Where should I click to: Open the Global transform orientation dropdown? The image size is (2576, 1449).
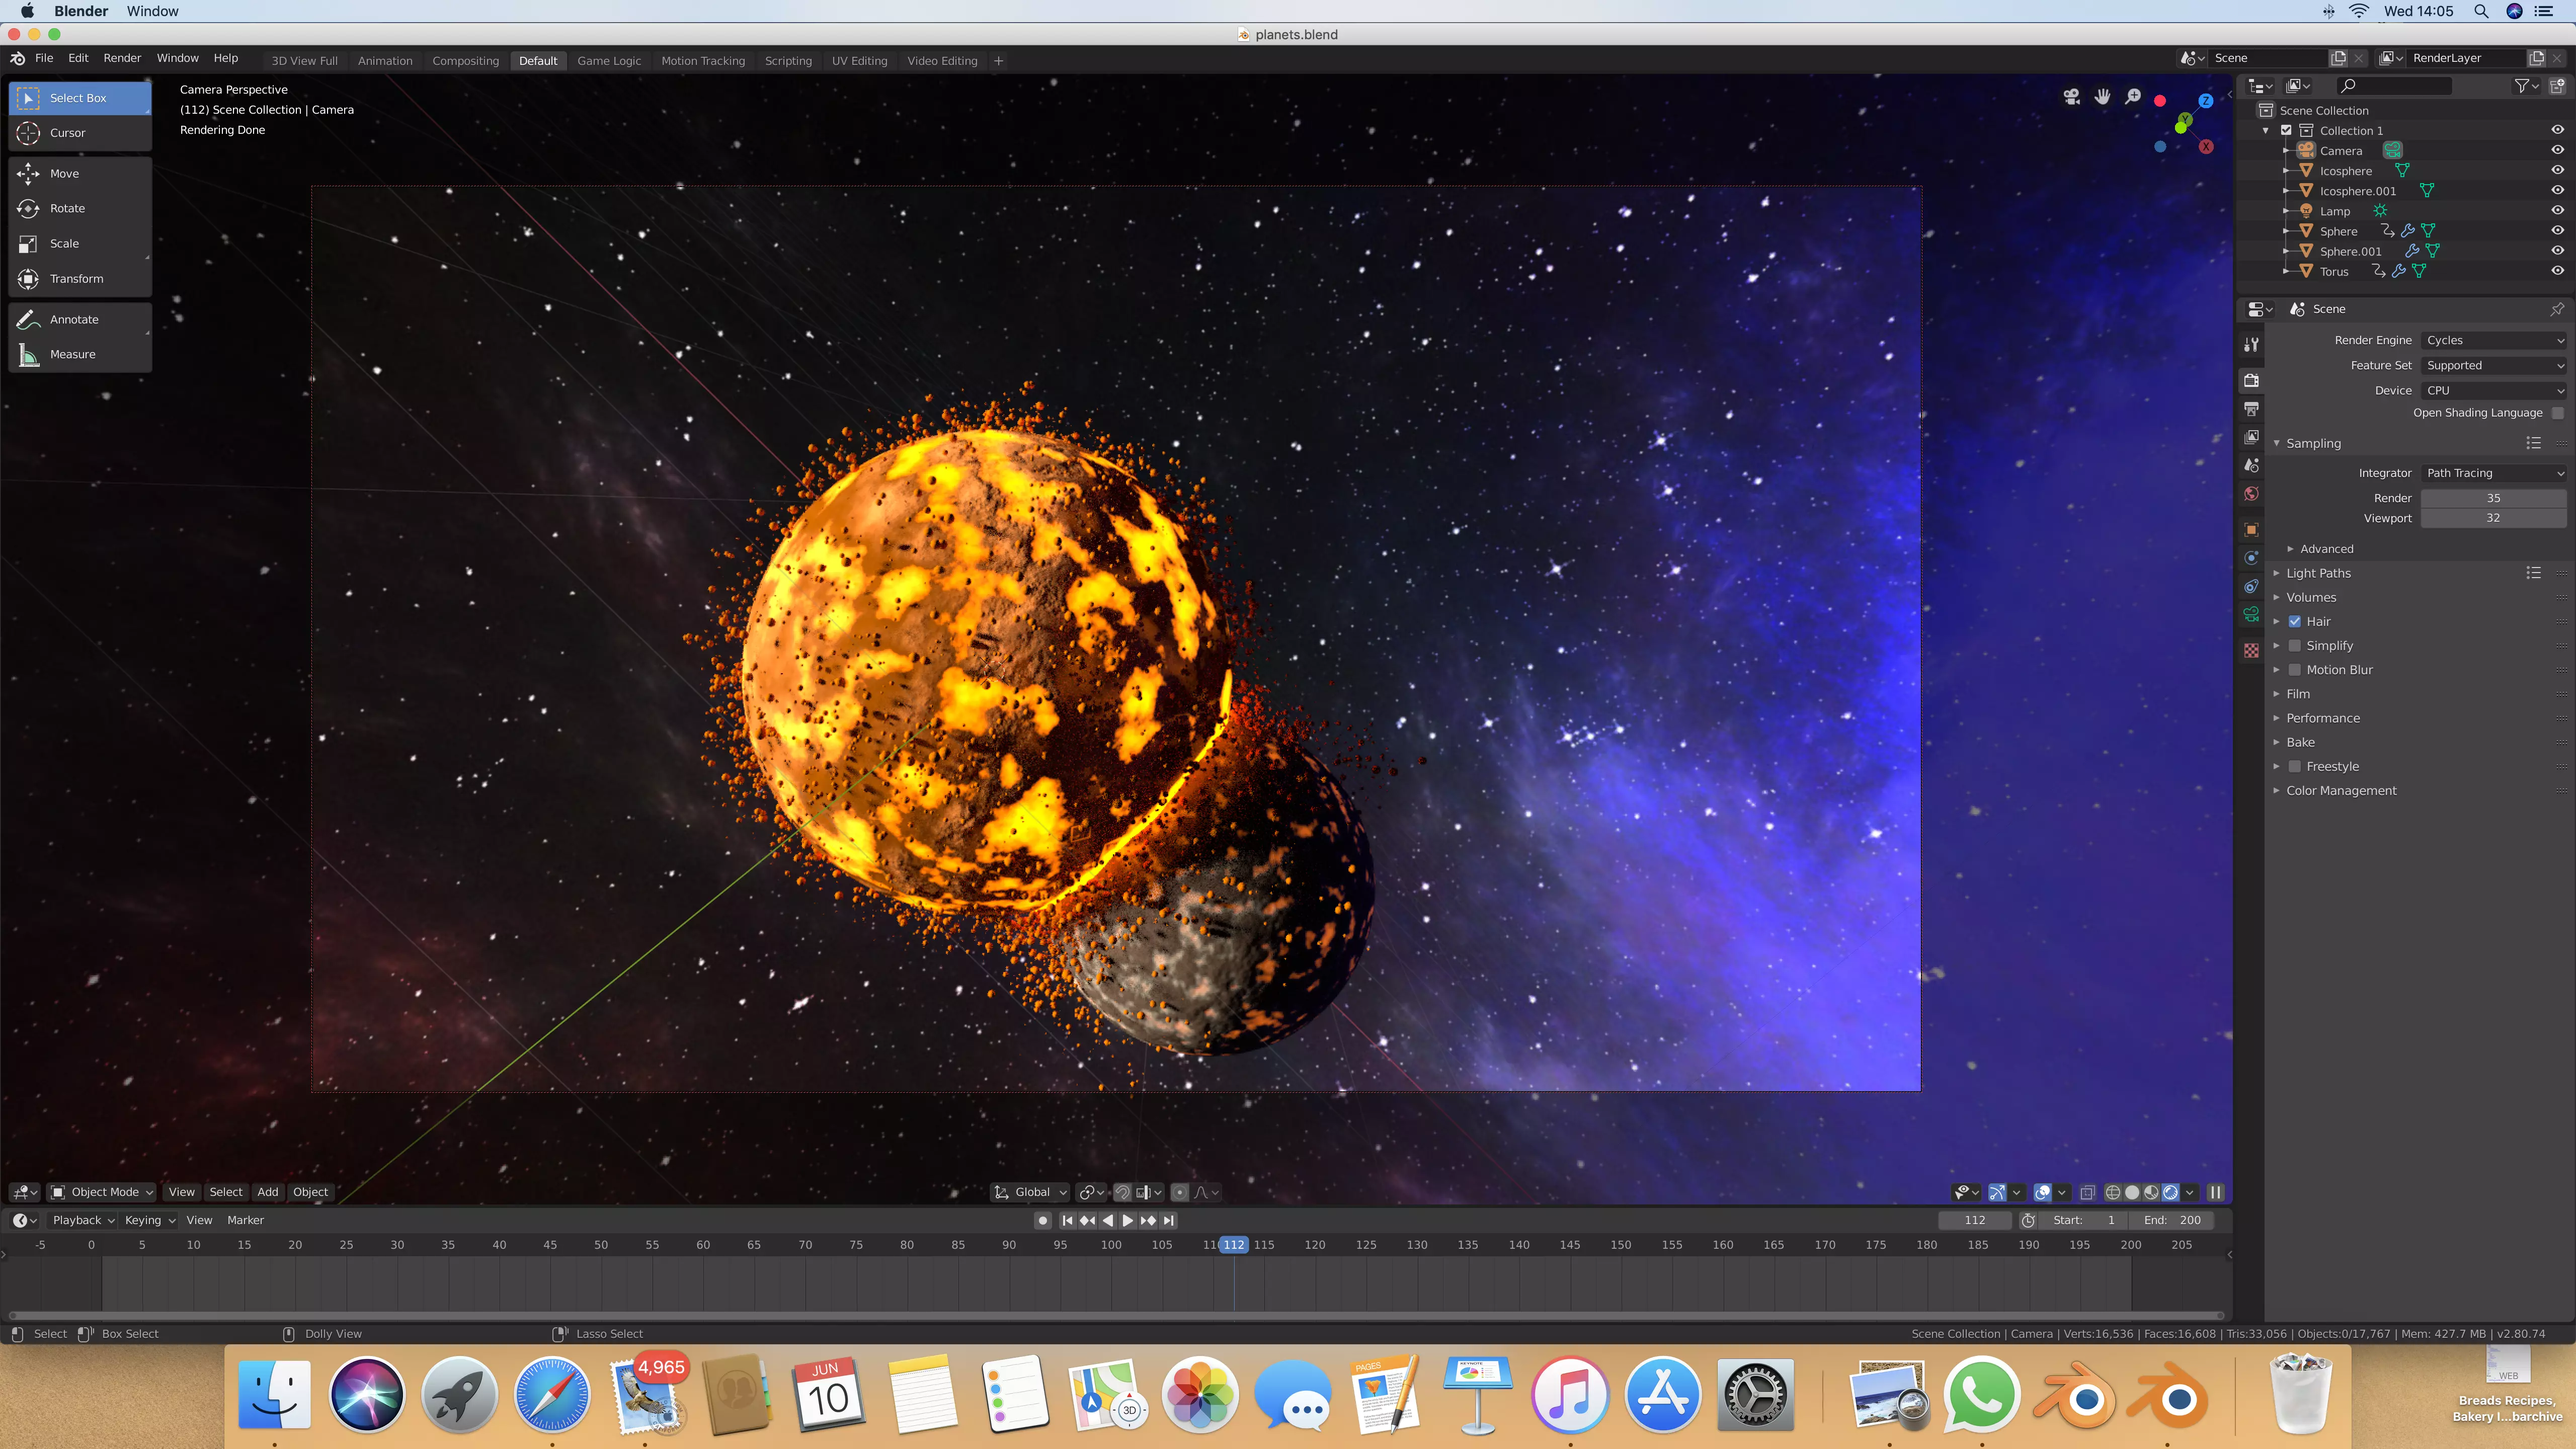tap(1030, 1193)
